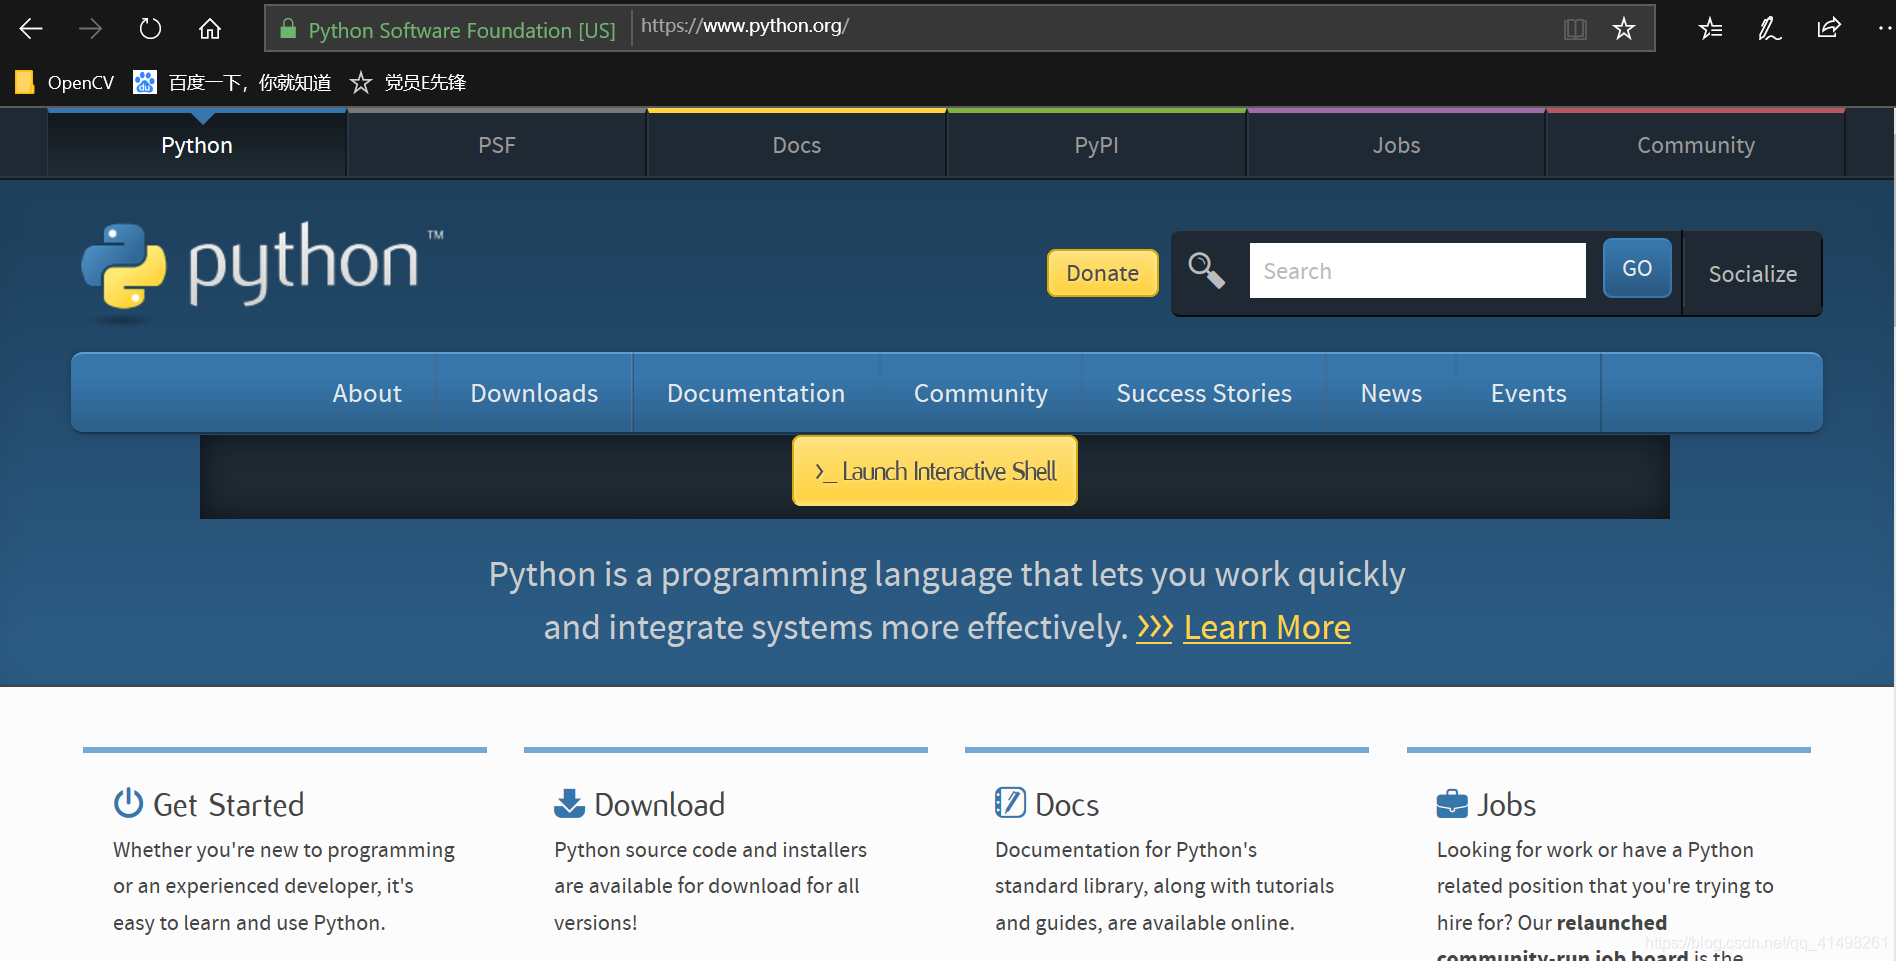Open the Baidu bookmark

click(x=232, y=82)
